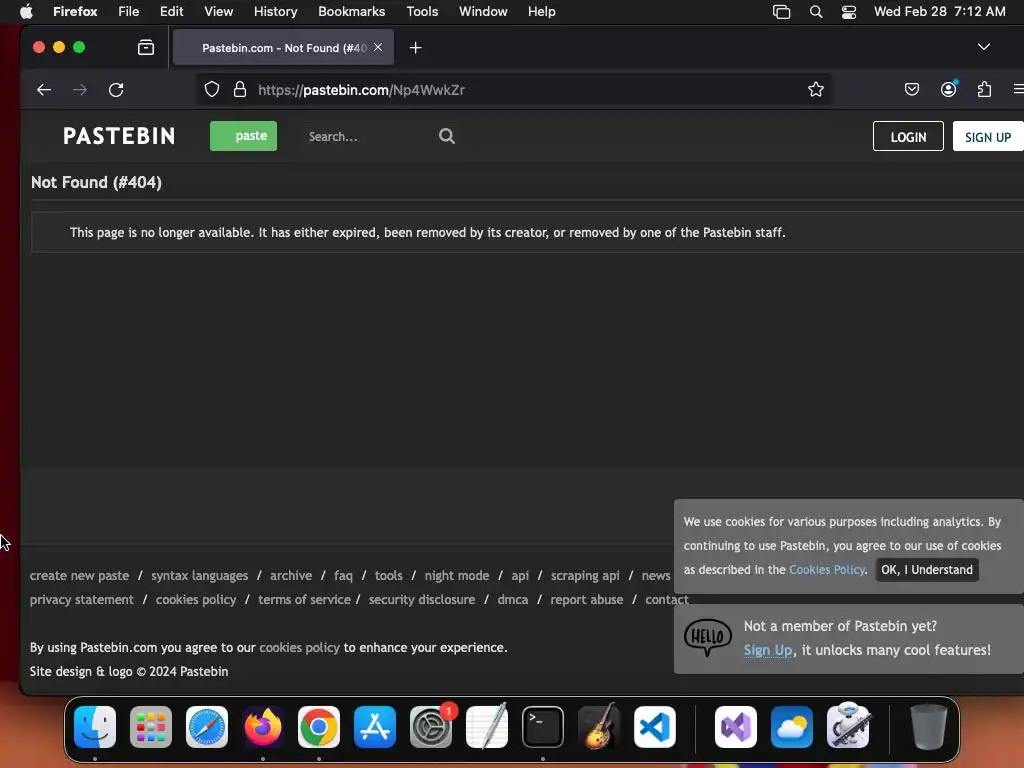Viewport: 1024px width, 768px height.
Task: Open cookies policy link in footer row
Action: pyautogui.click(x=196, y=600)
